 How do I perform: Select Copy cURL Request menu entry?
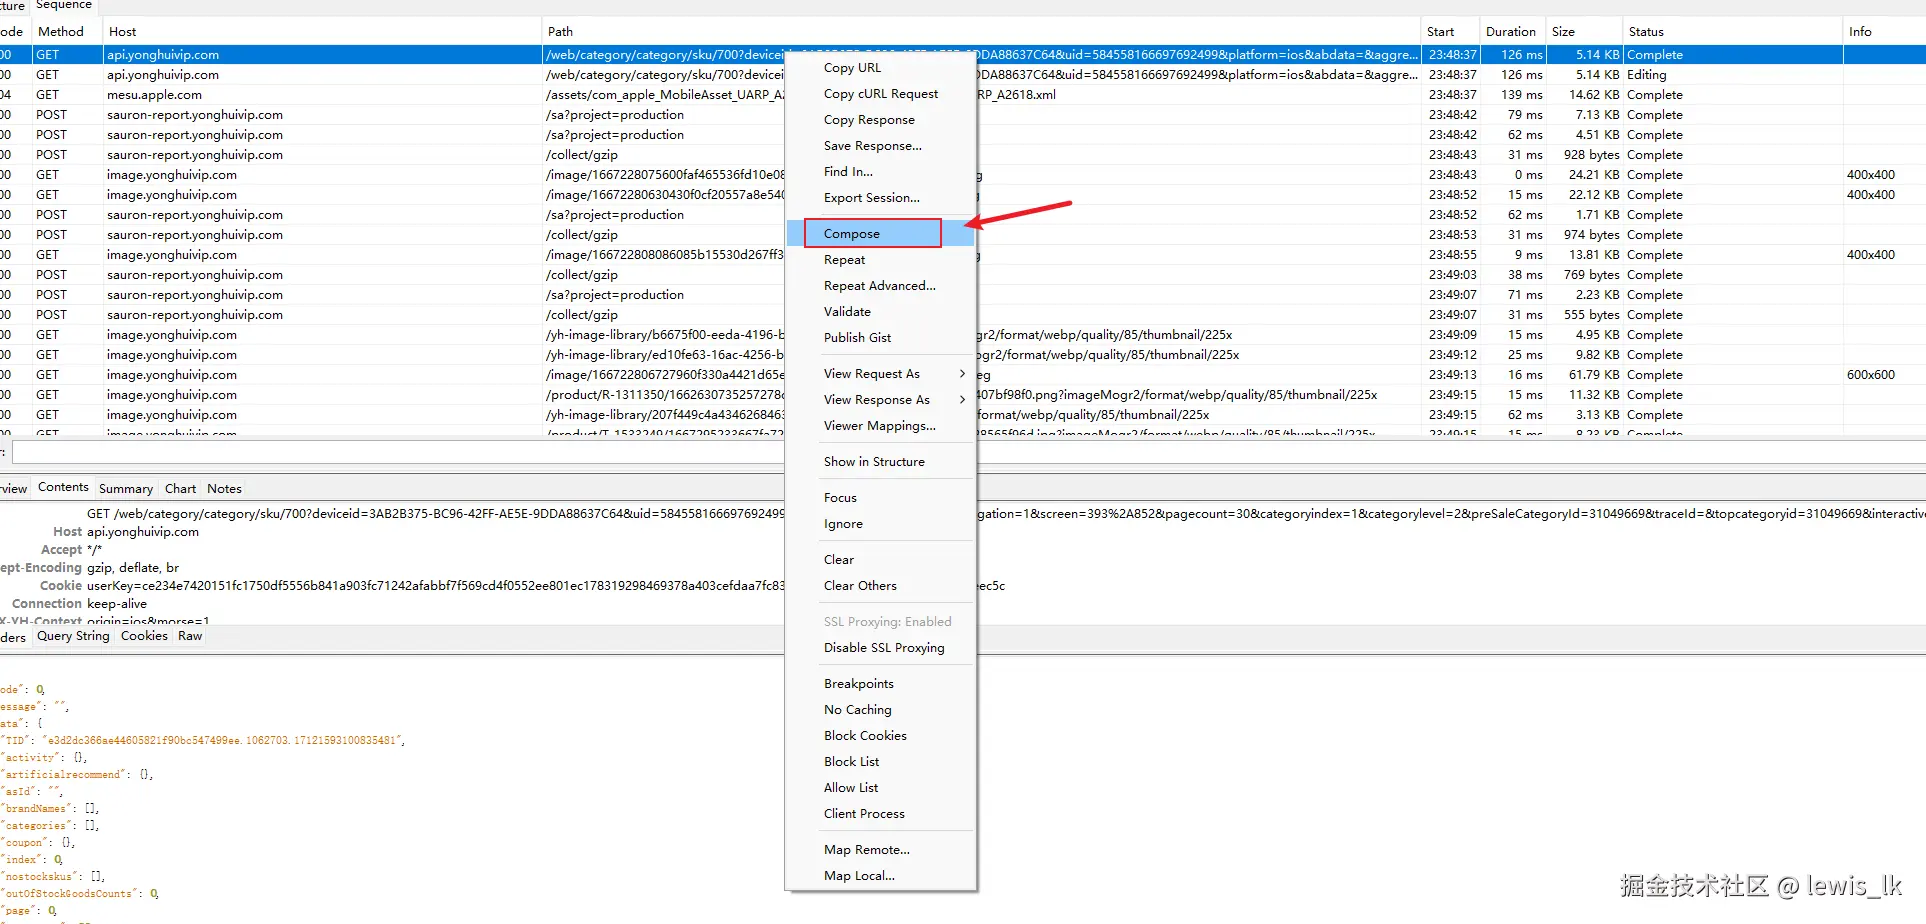pyautogui.click(x=880, y=94)
